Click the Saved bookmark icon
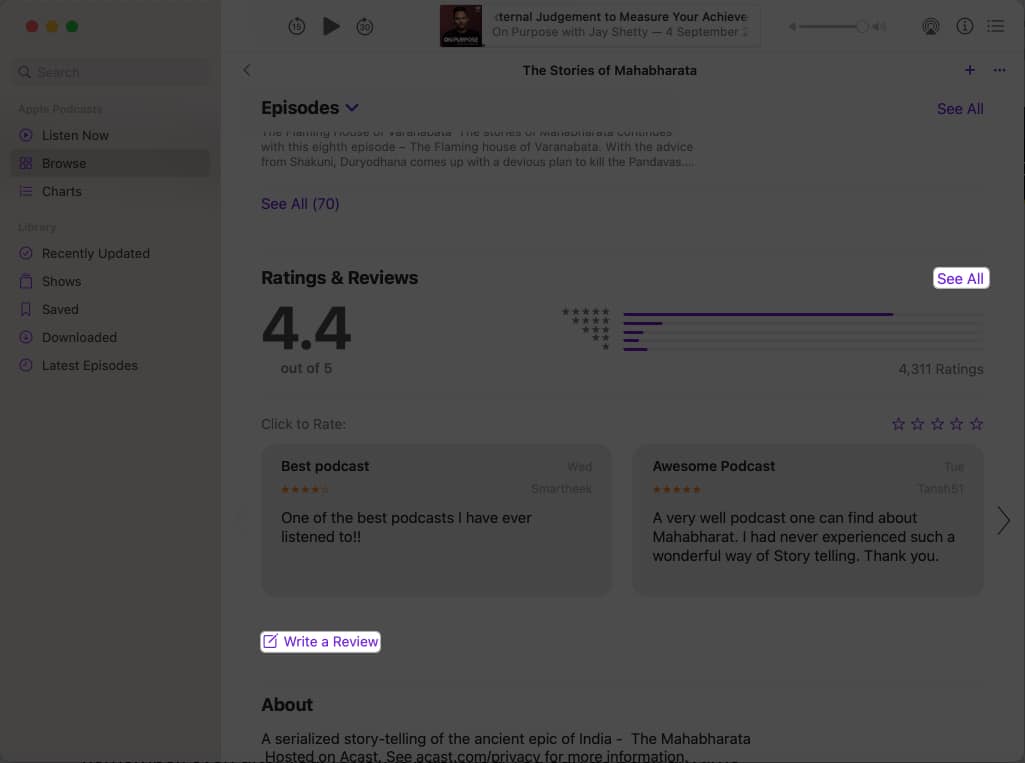 click(25, 309)
